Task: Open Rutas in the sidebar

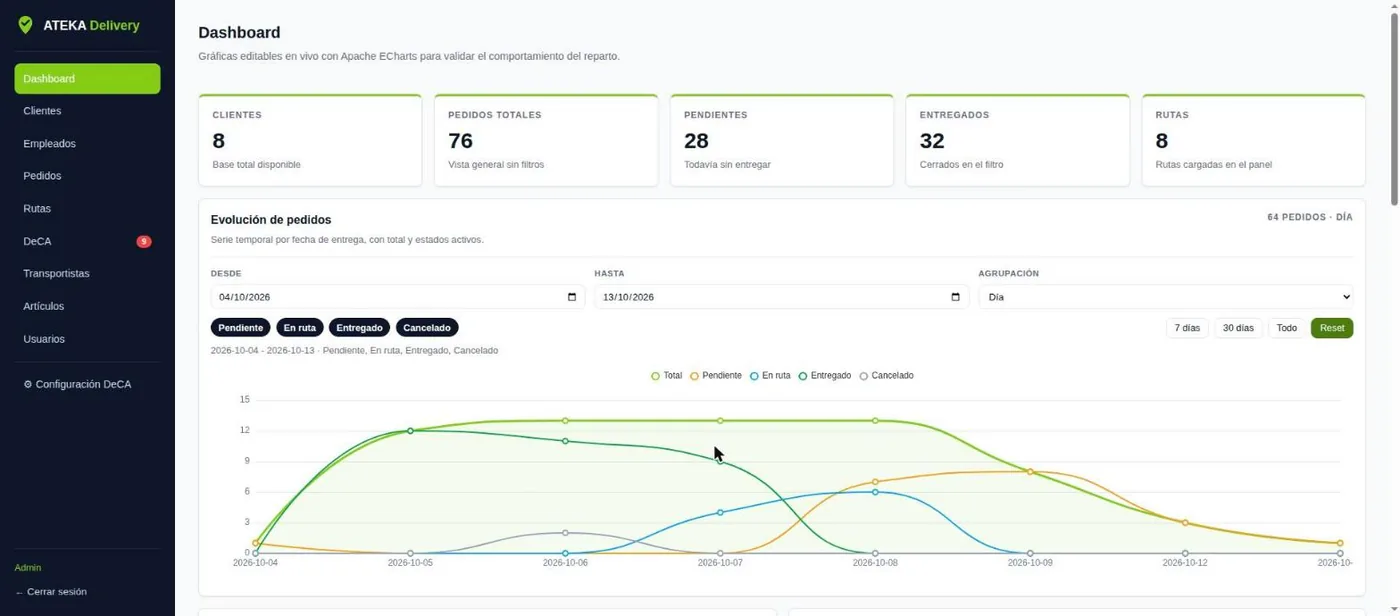Action: [87, 209]
